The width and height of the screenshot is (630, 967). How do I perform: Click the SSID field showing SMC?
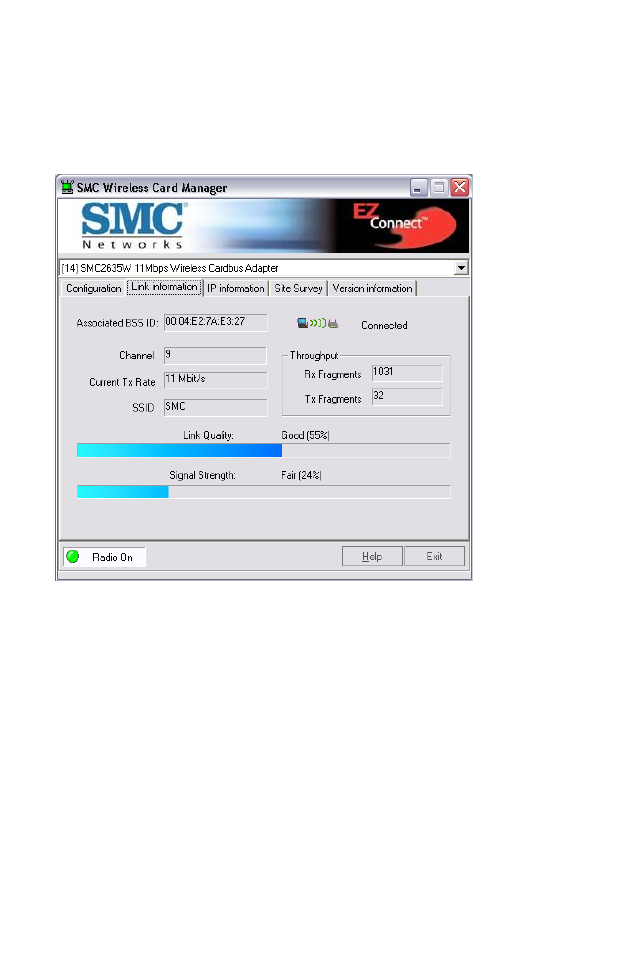click(215, 407)
